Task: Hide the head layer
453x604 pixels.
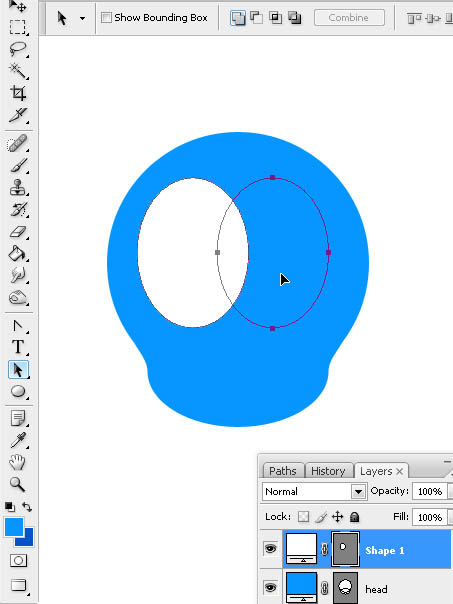Action: point(270,588)
